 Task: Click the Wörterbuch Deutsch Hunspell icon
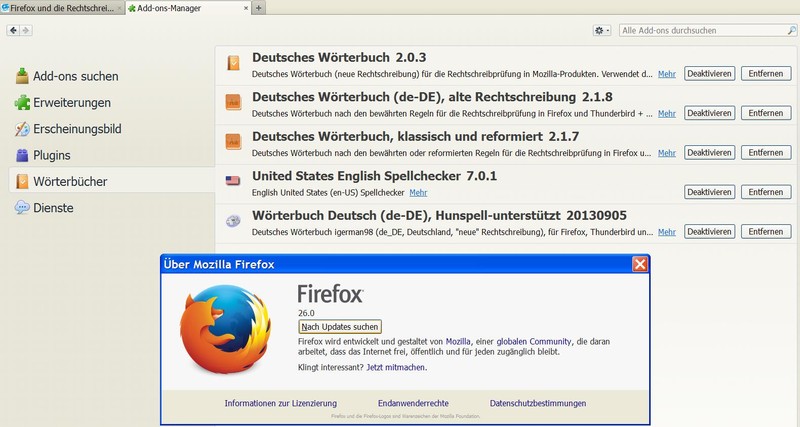tap(233, 221)
